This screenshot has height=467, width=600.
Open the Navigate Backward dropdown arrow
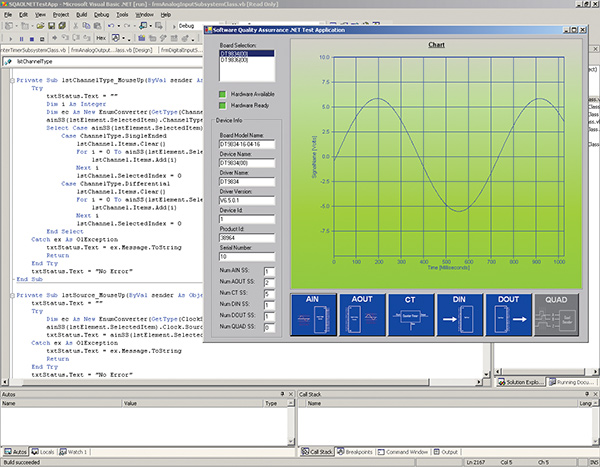151,26
